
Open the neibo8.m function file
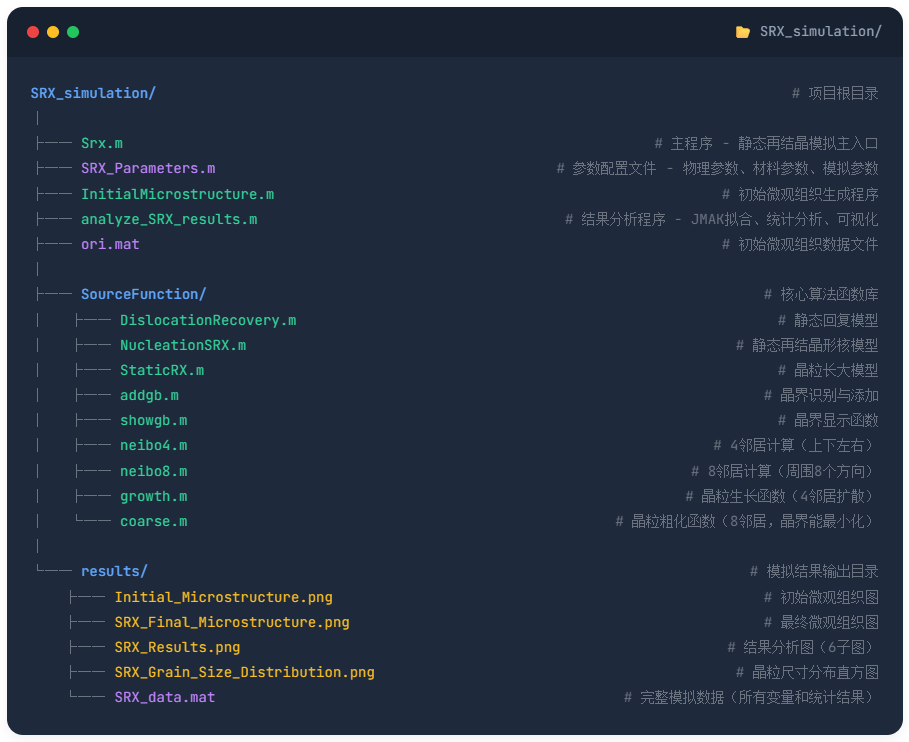(x=153, y=471)
